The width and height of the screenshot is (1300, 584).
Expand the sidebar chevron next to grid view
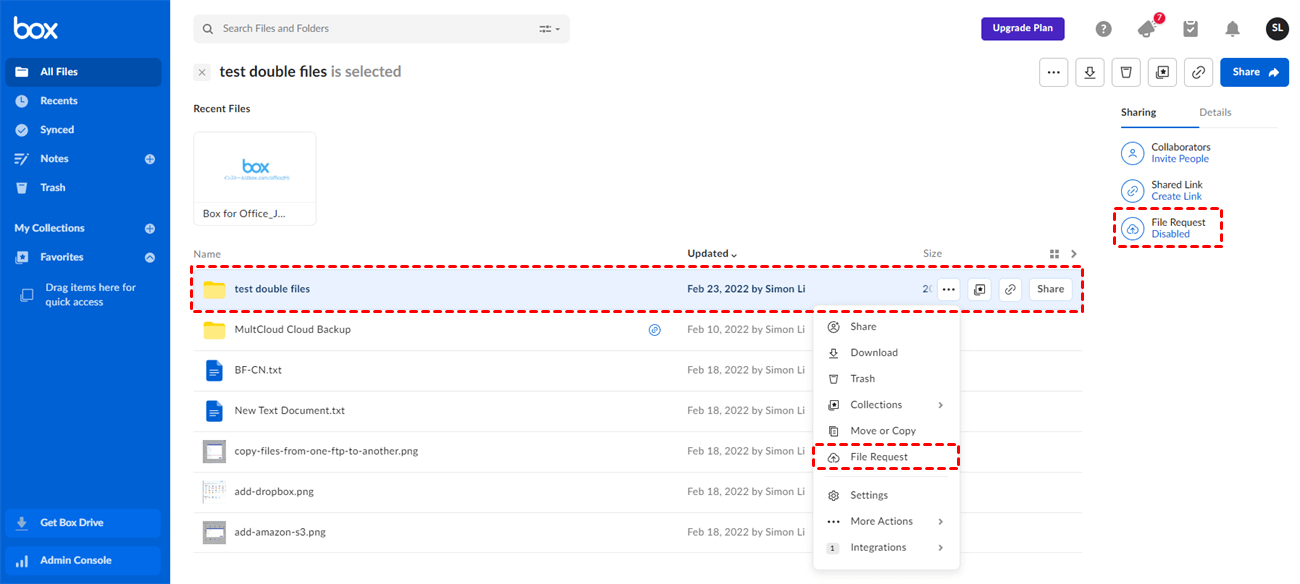(x=1075, y=254)
